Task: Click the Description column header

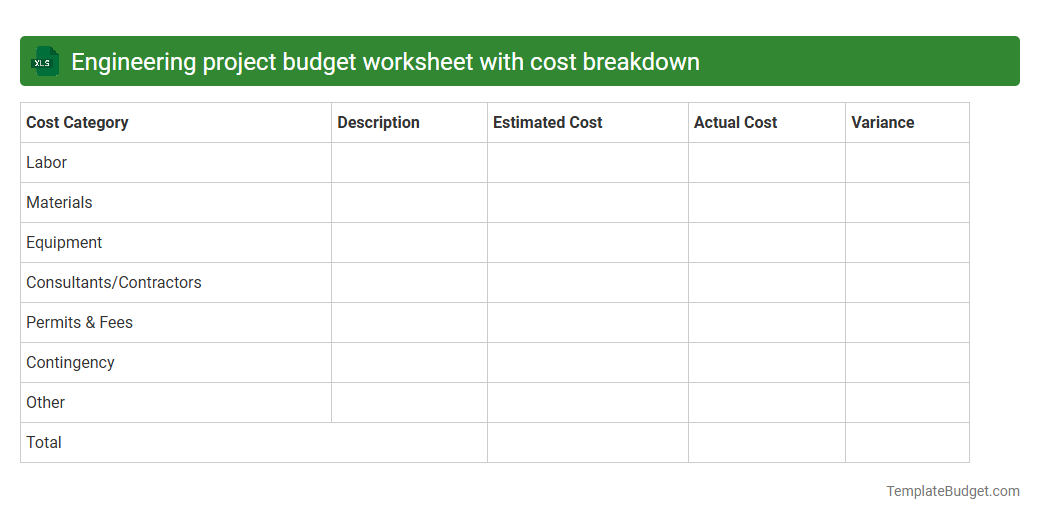Action: point(409,123)
